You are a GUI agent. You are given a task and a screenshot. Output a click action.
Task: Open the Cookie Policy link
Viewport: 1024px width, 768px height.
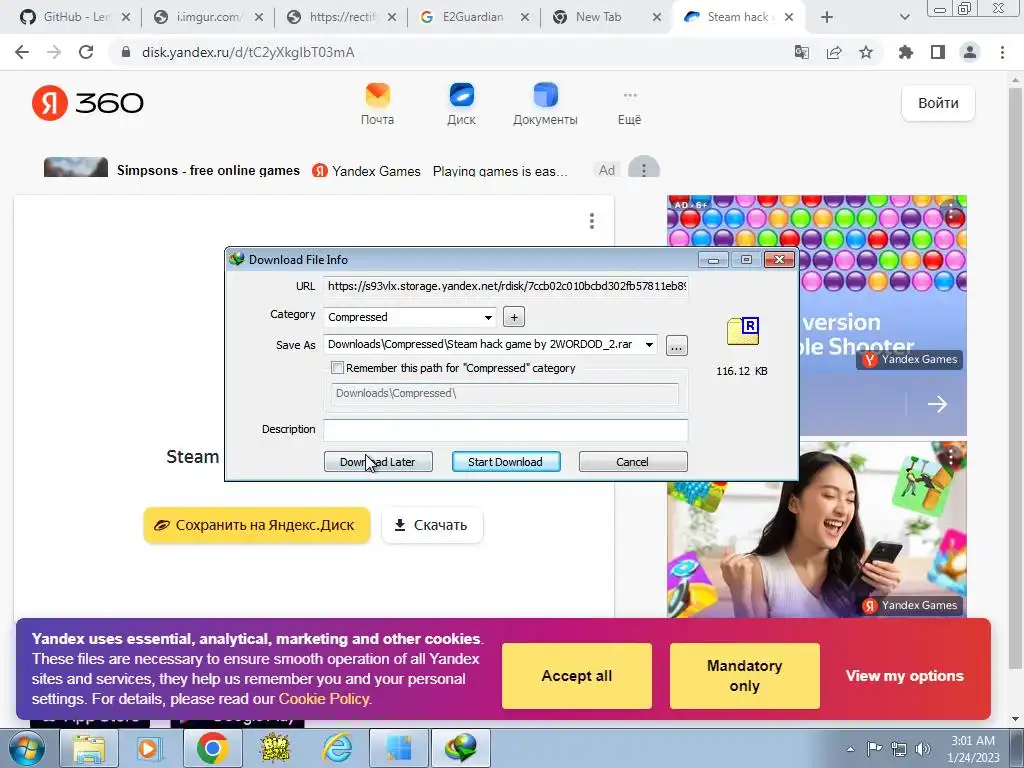[x=324, y=699]
